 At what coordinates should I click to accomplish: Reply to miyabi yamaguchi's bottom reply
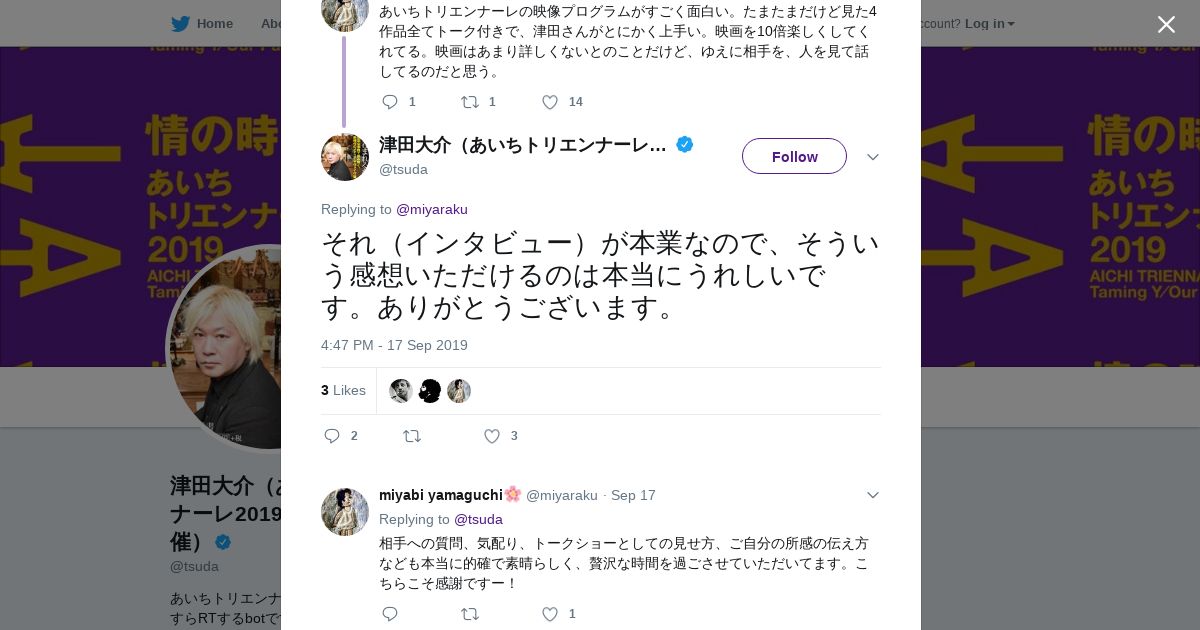coord(390,614)
